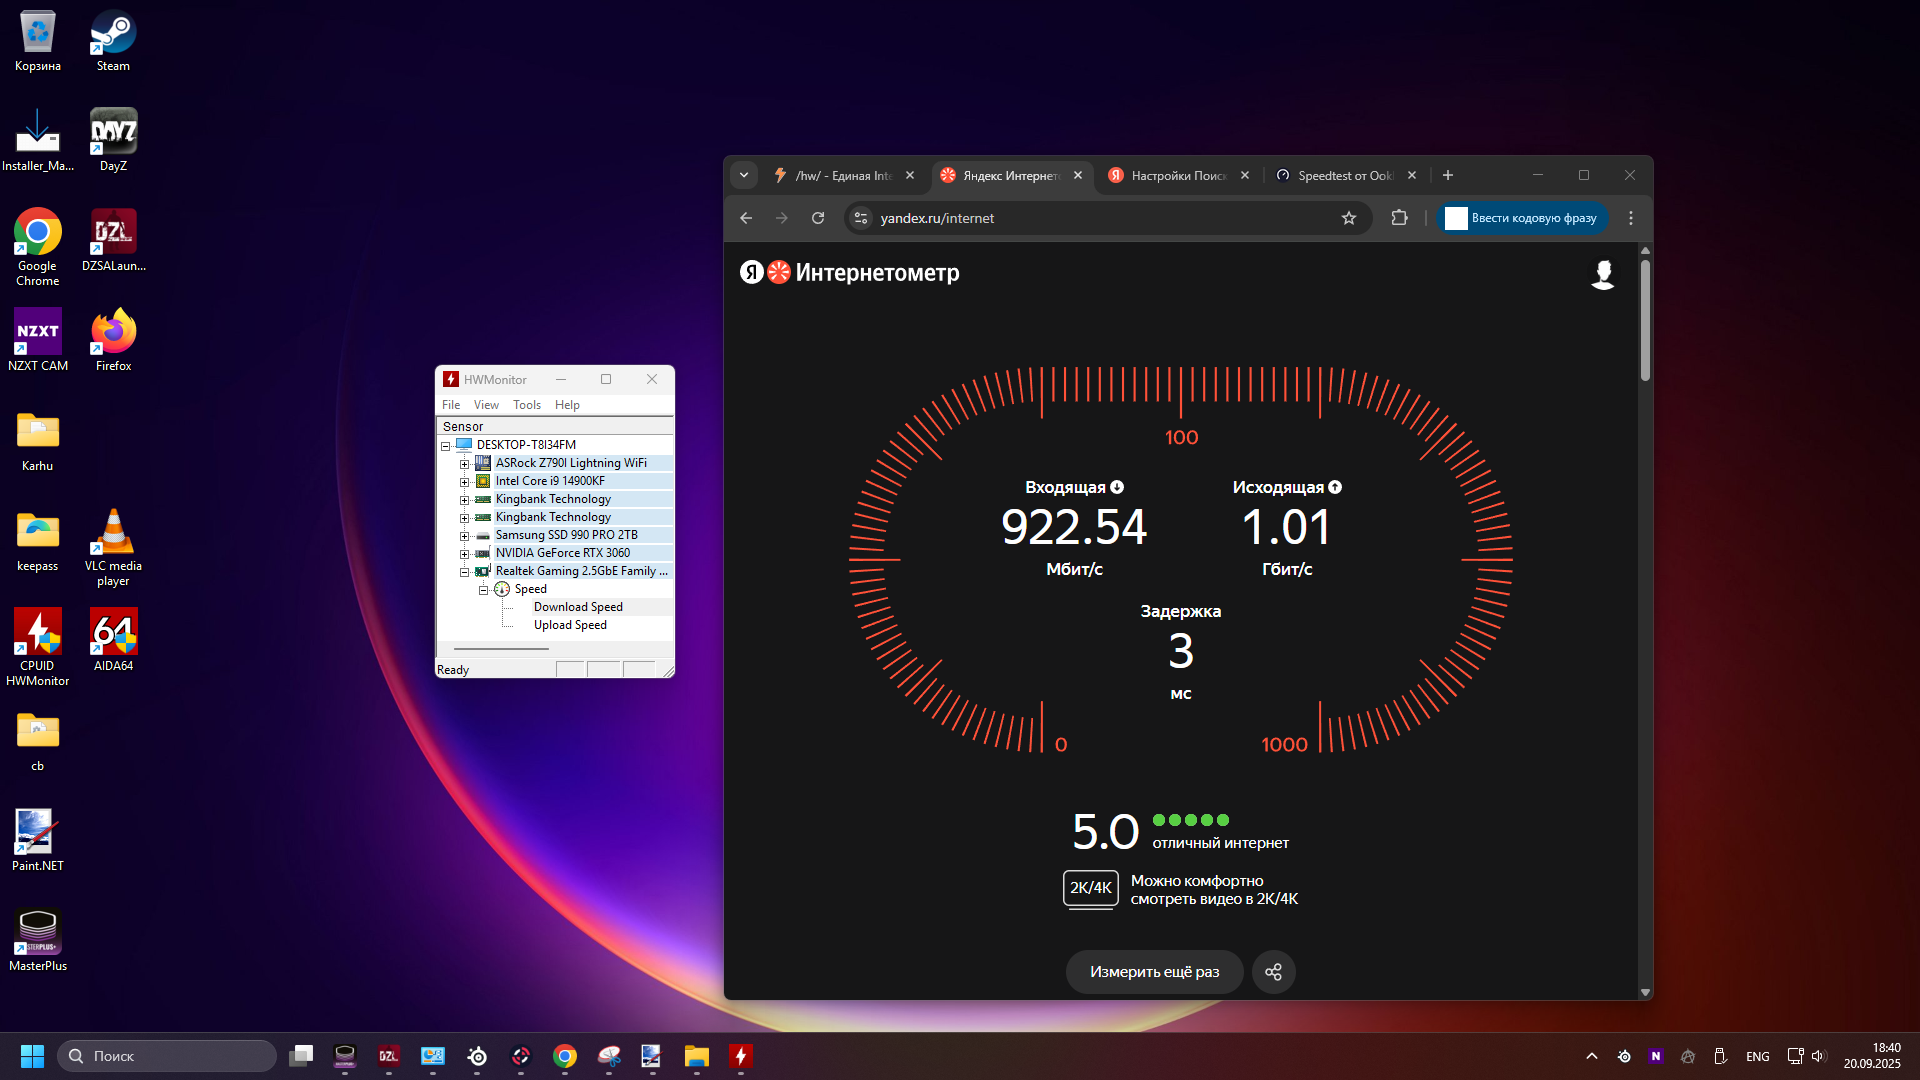Reload the Yandex Internetometer page

click(818, 218)
